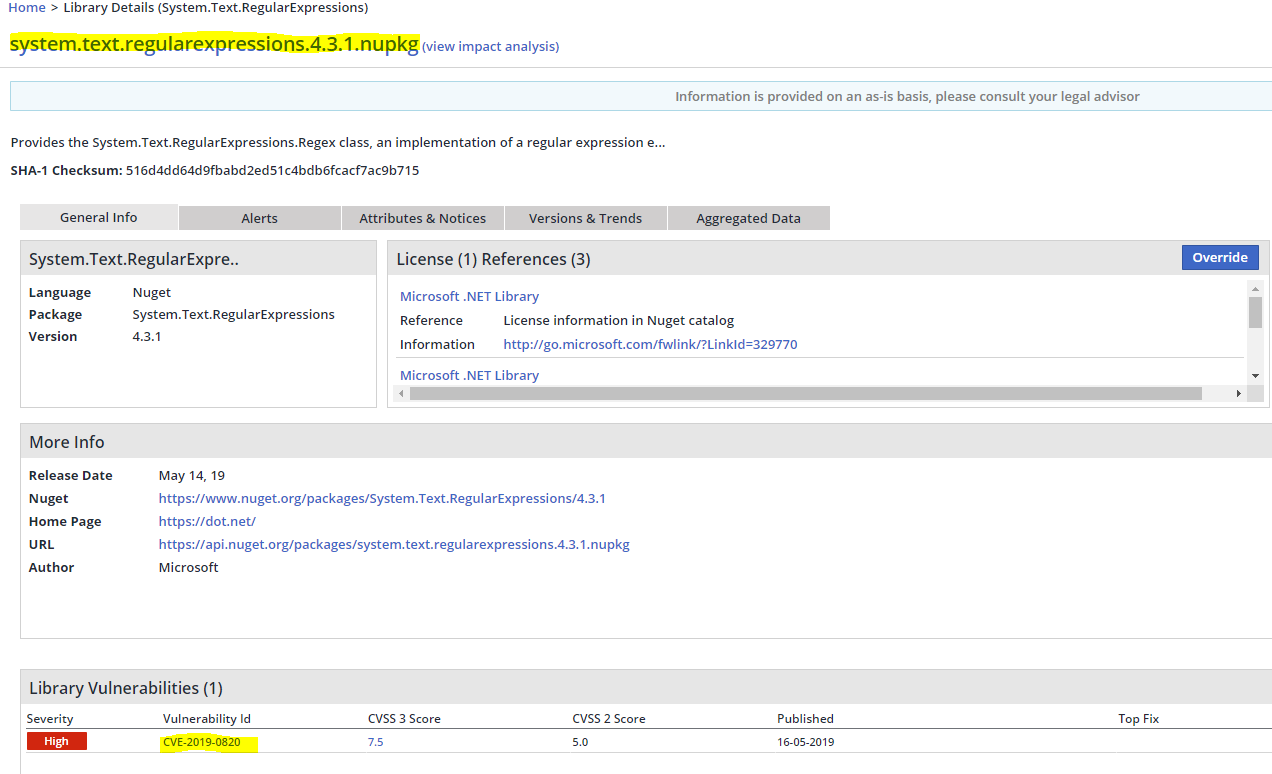Open the Alerts tab

[x=259, y=218]
